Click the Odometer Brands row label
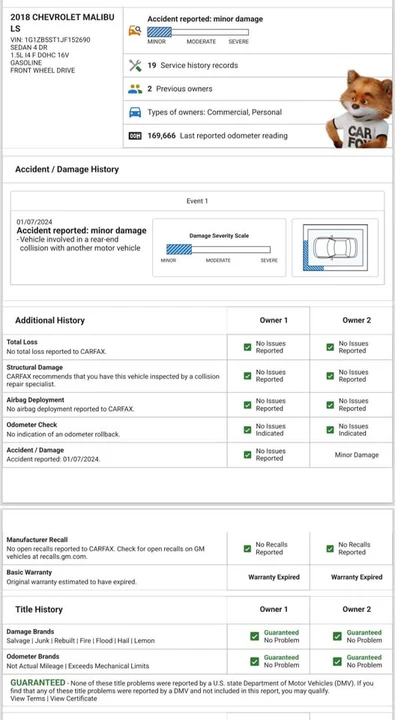Screen dimensions: 395x720 click(x=33, y=657)
